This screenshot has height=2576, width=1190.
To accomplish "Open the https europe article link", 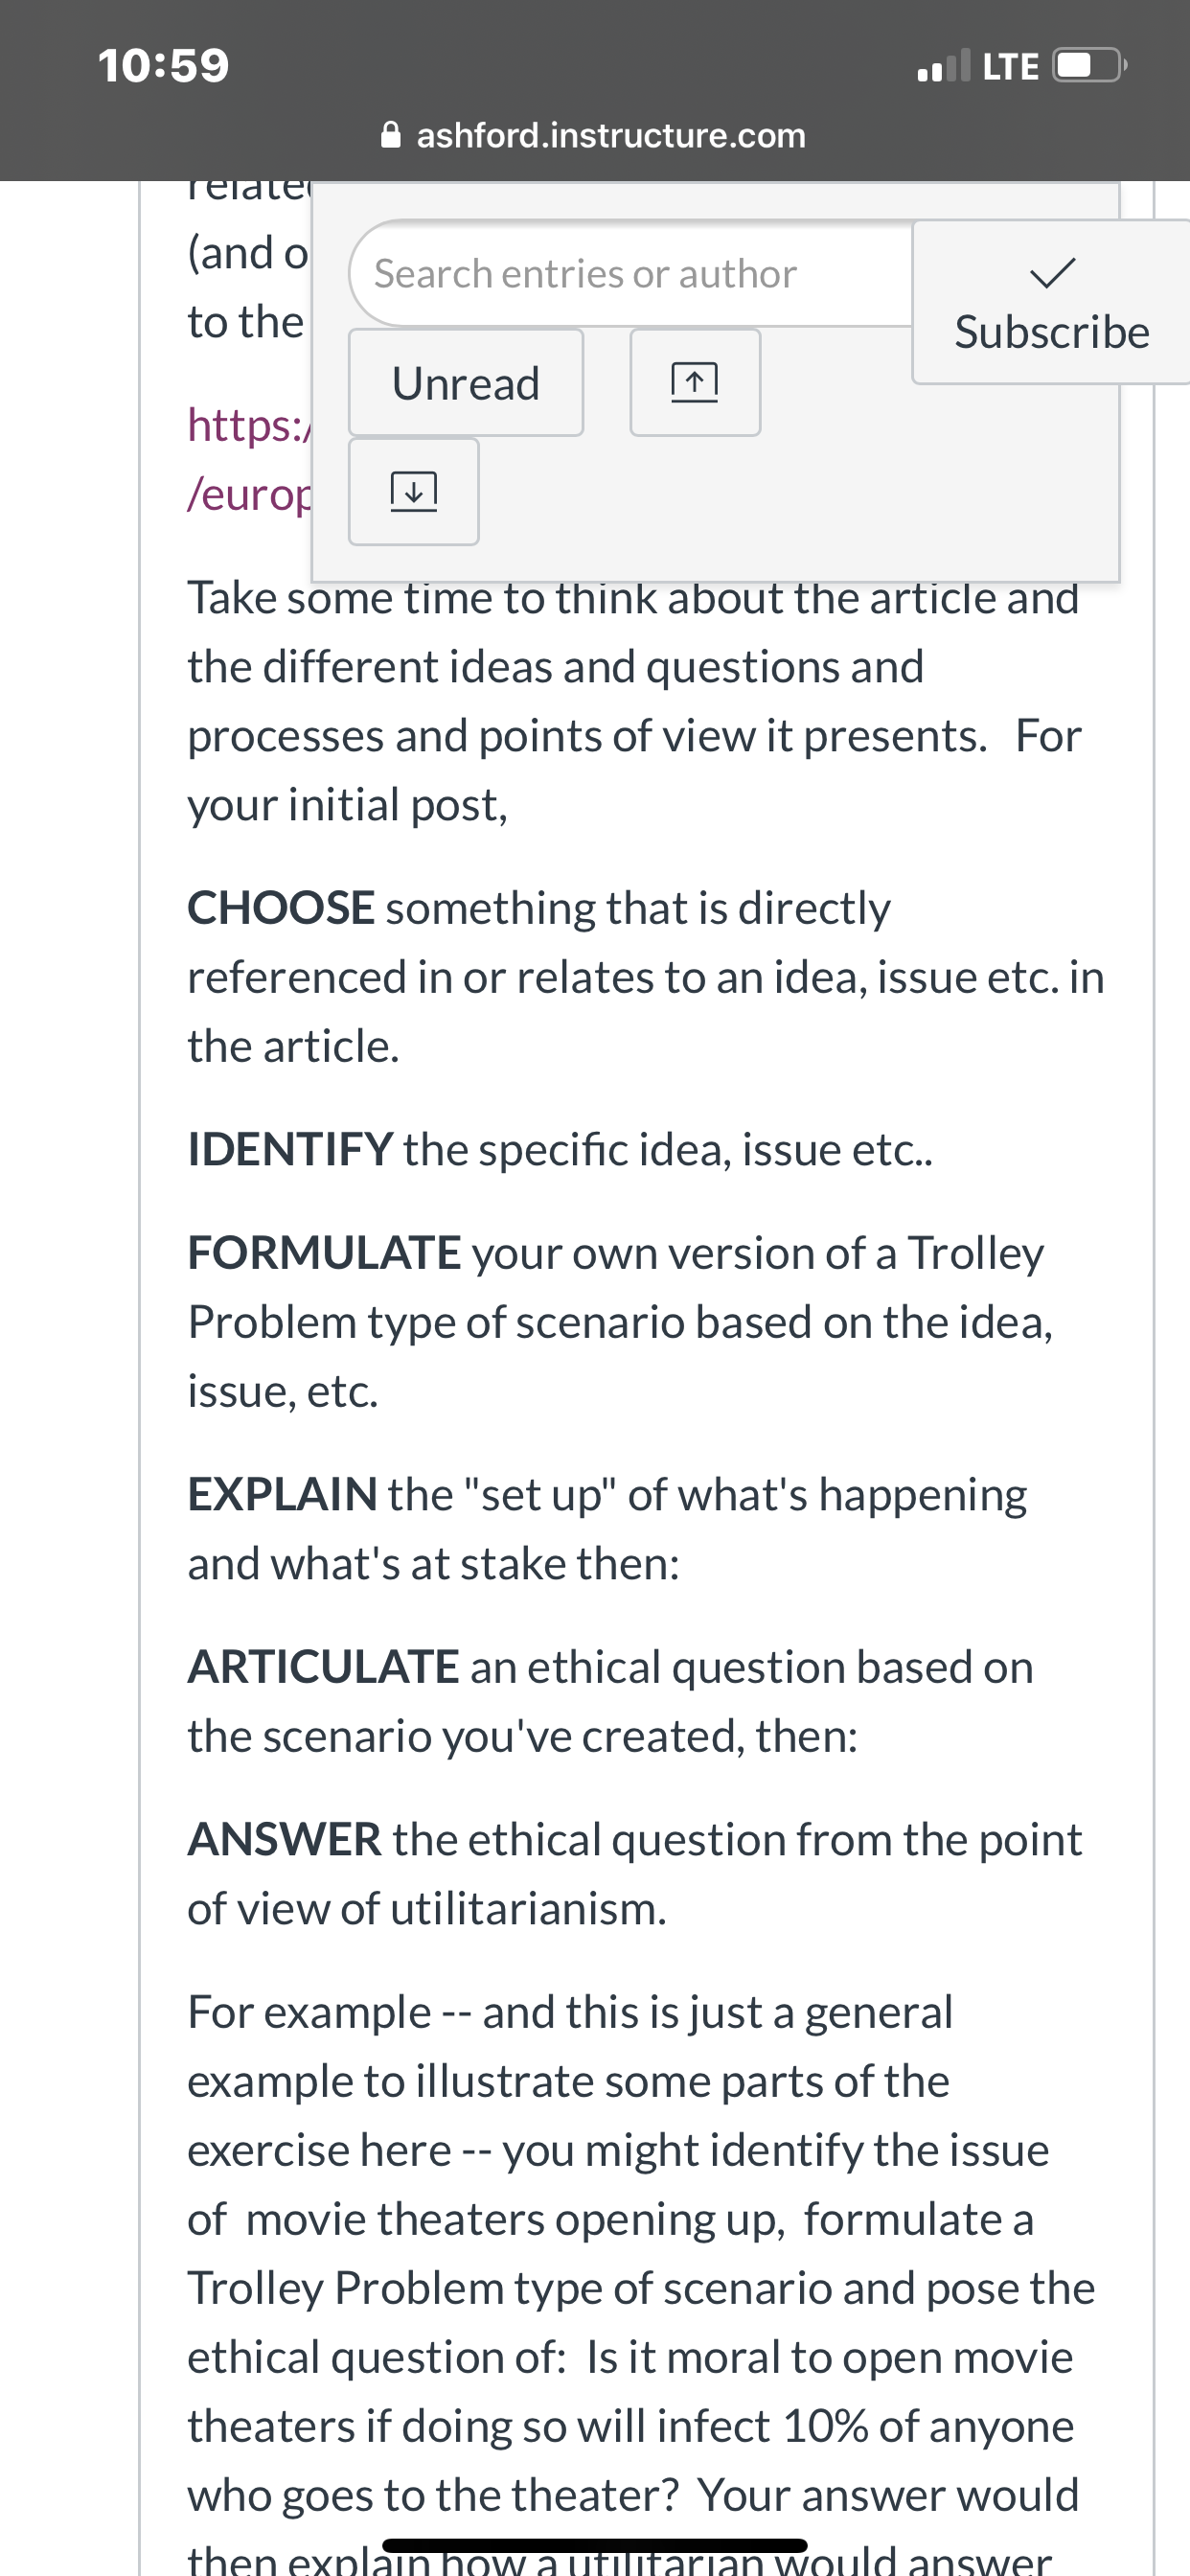I will coord(250,459).
